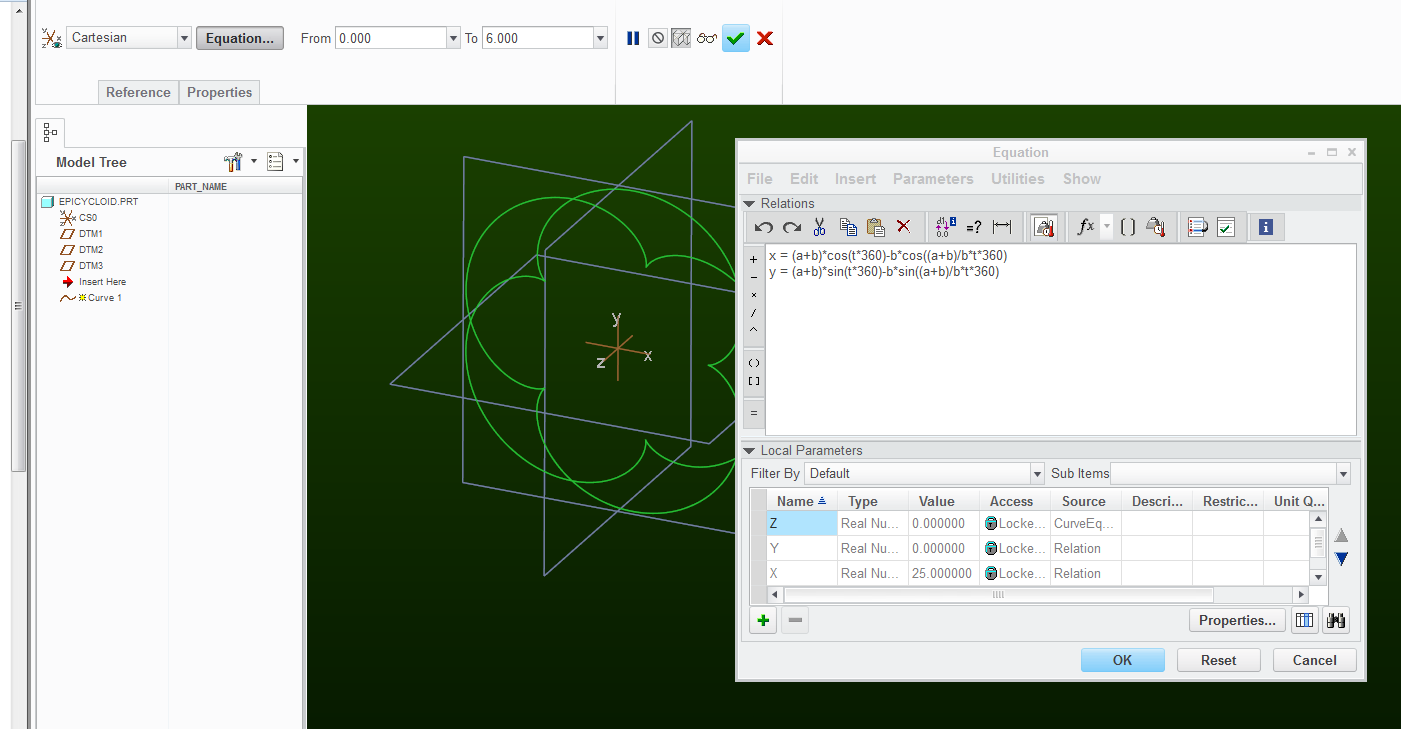This screenshot has width=1401, height=729.
Task: Open the Insert menu in Equation window
Action: [855, 179]
